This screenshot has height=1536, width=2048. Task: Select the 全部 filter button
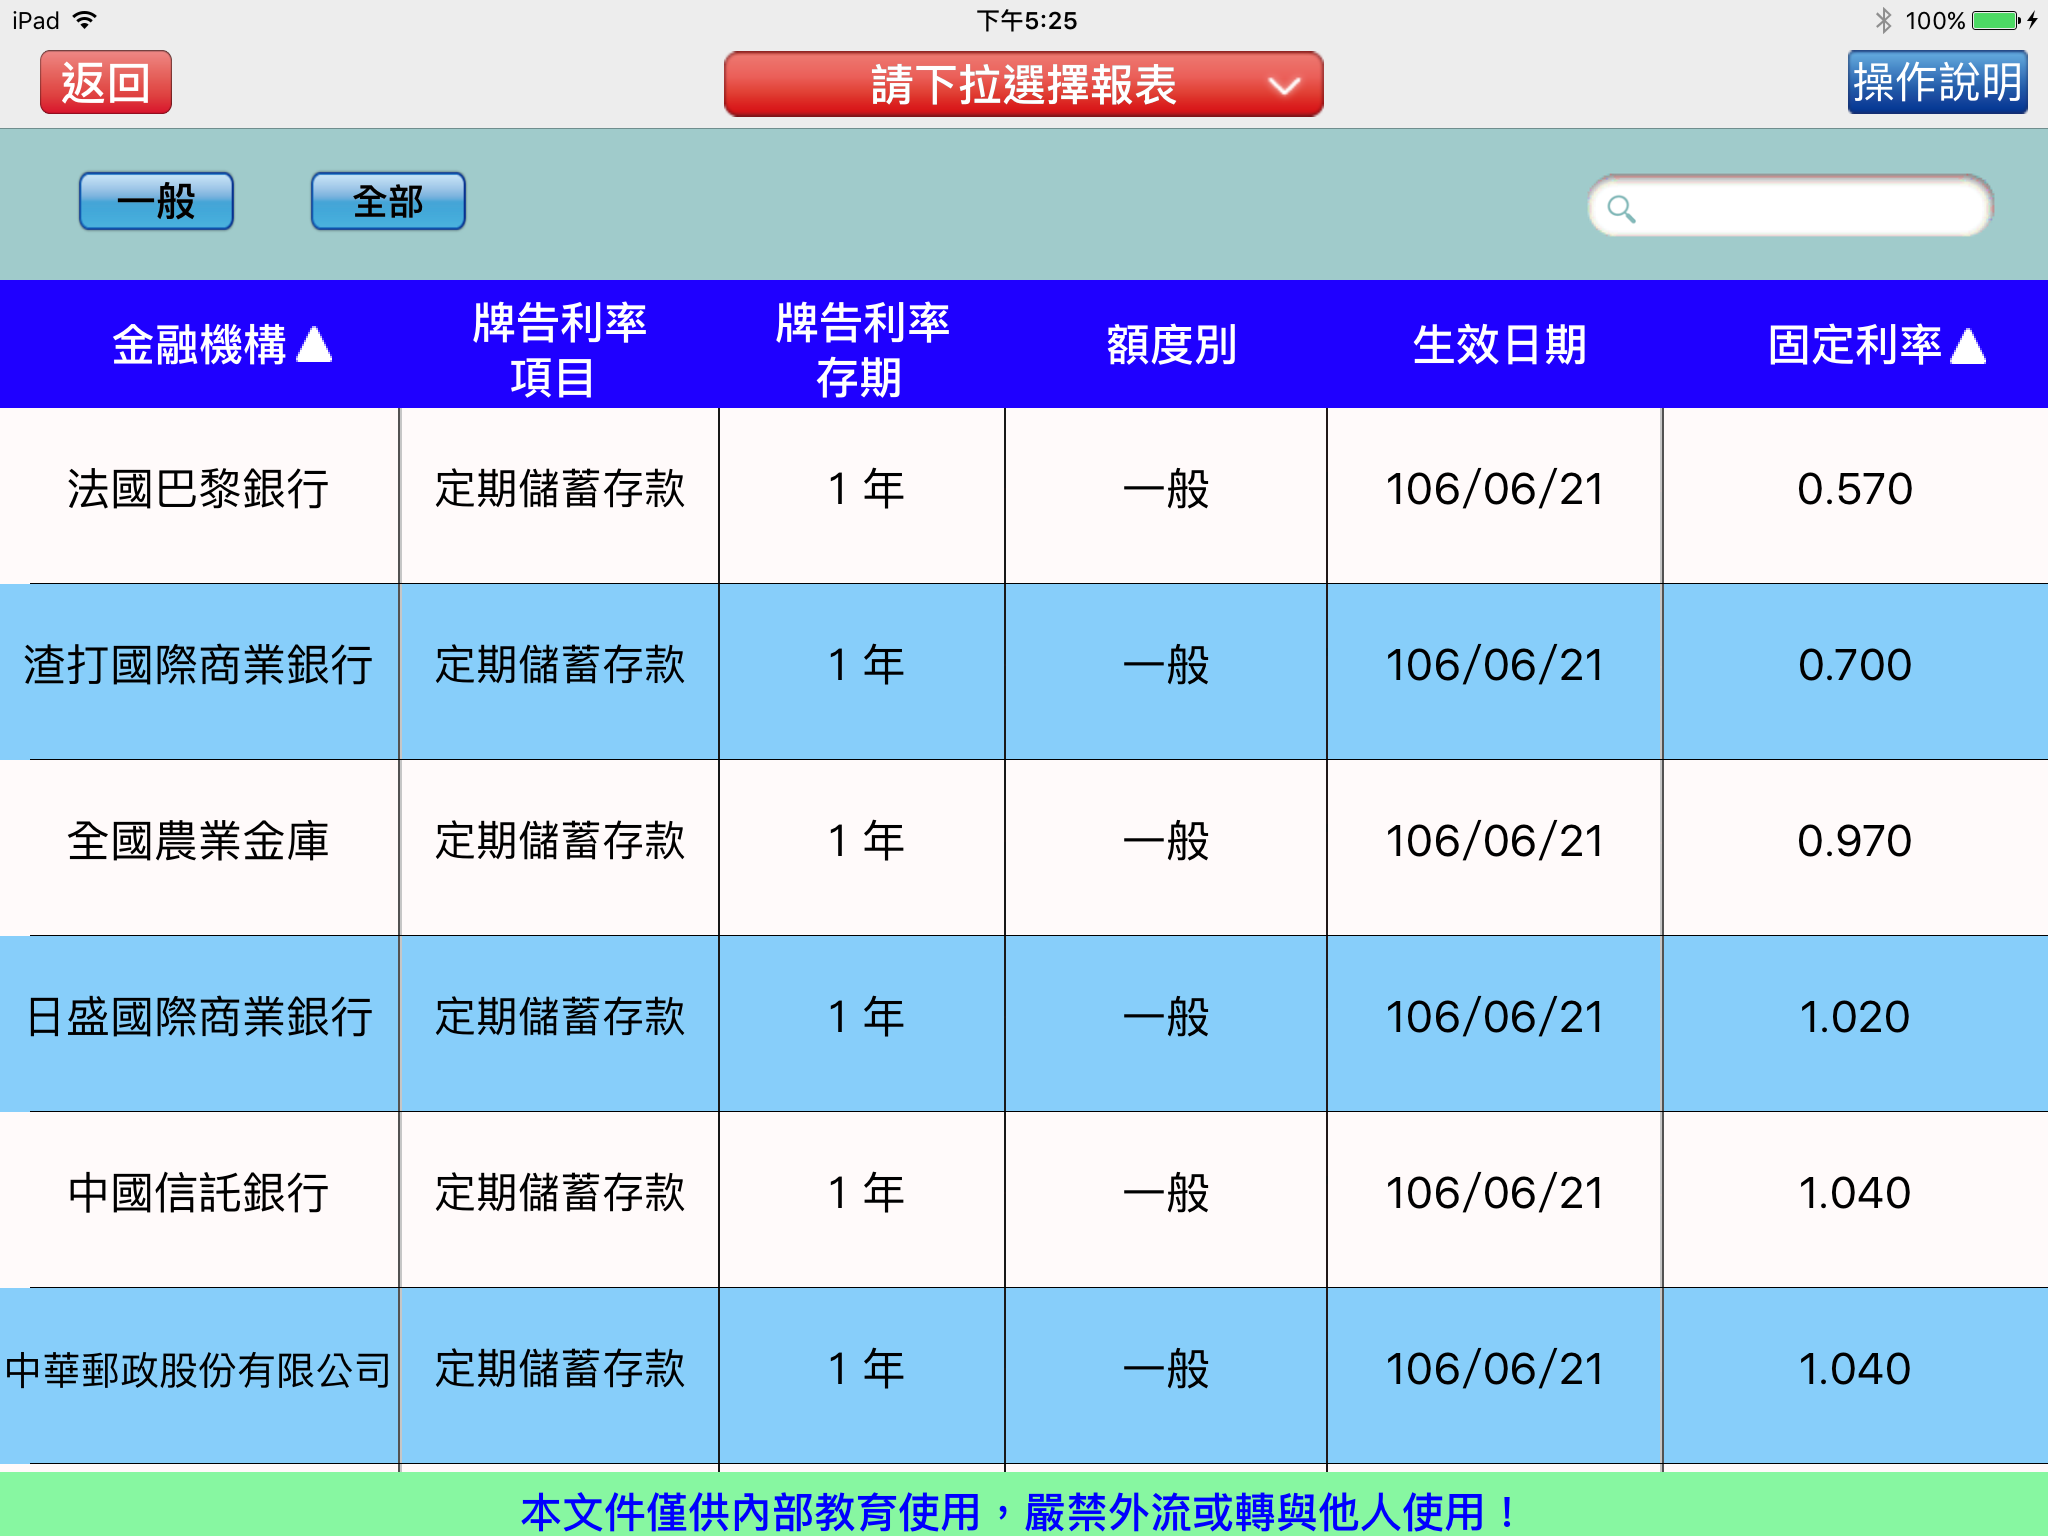pyautogui.click(x=388, y=201)
